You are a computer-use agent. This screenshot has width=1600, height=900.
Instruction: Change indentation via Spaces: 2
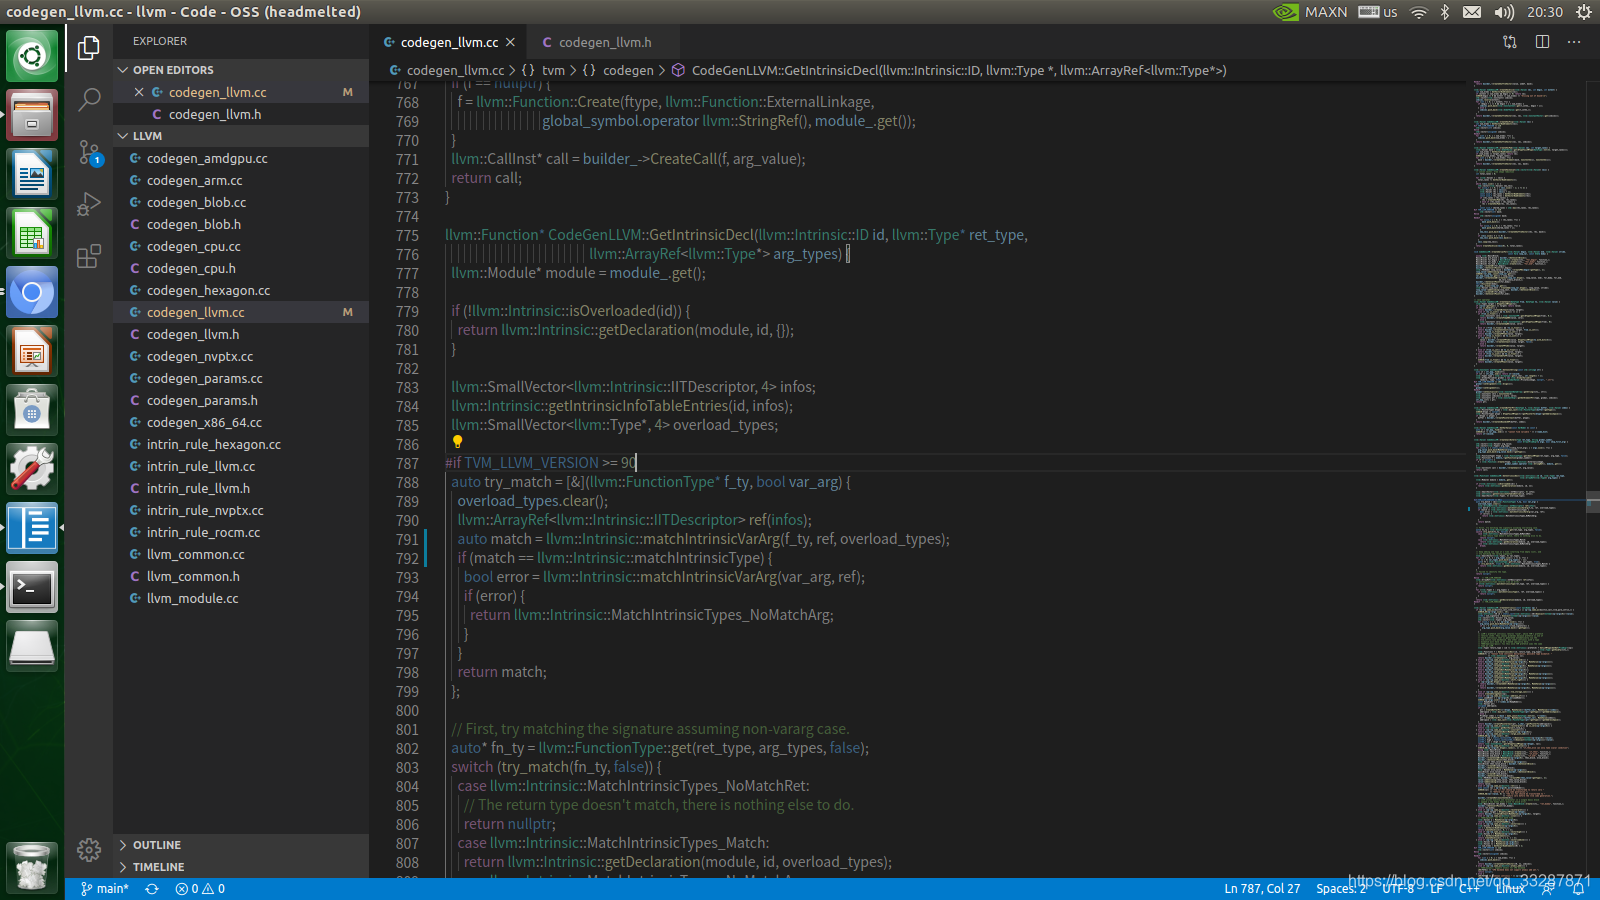tap(1341, 889)
